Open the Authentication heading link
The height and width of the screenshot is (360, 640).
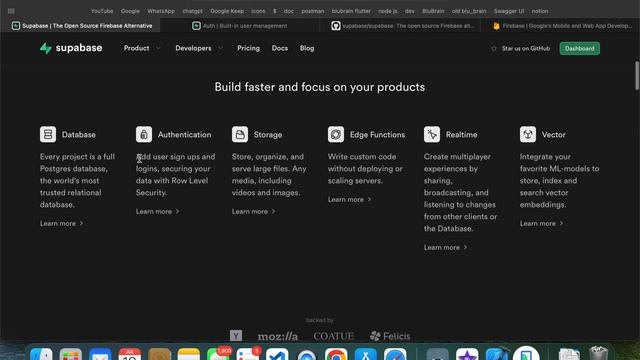click(x=184, y=135)
